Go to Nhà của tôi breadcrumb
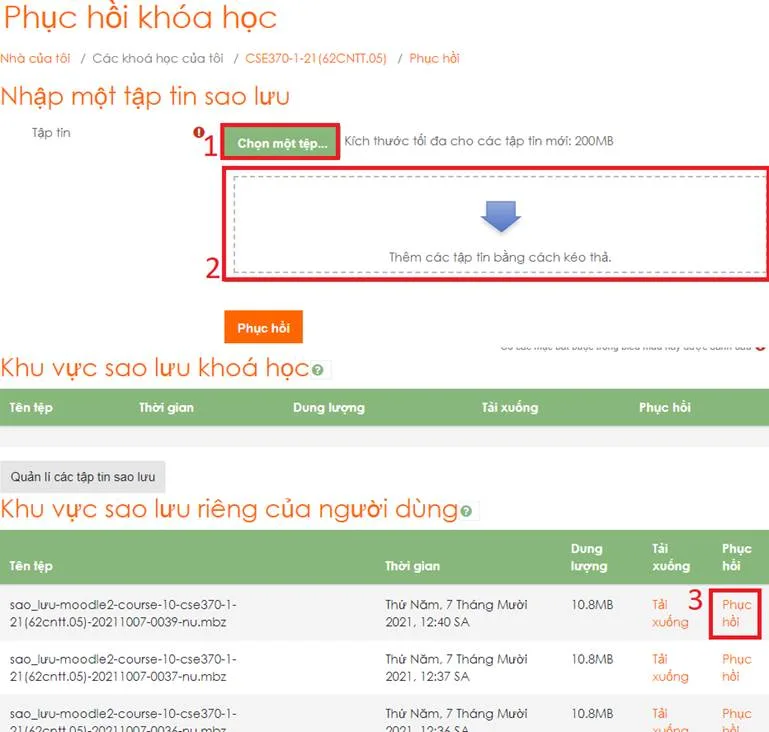769x732 pixels. coord(35,58)
